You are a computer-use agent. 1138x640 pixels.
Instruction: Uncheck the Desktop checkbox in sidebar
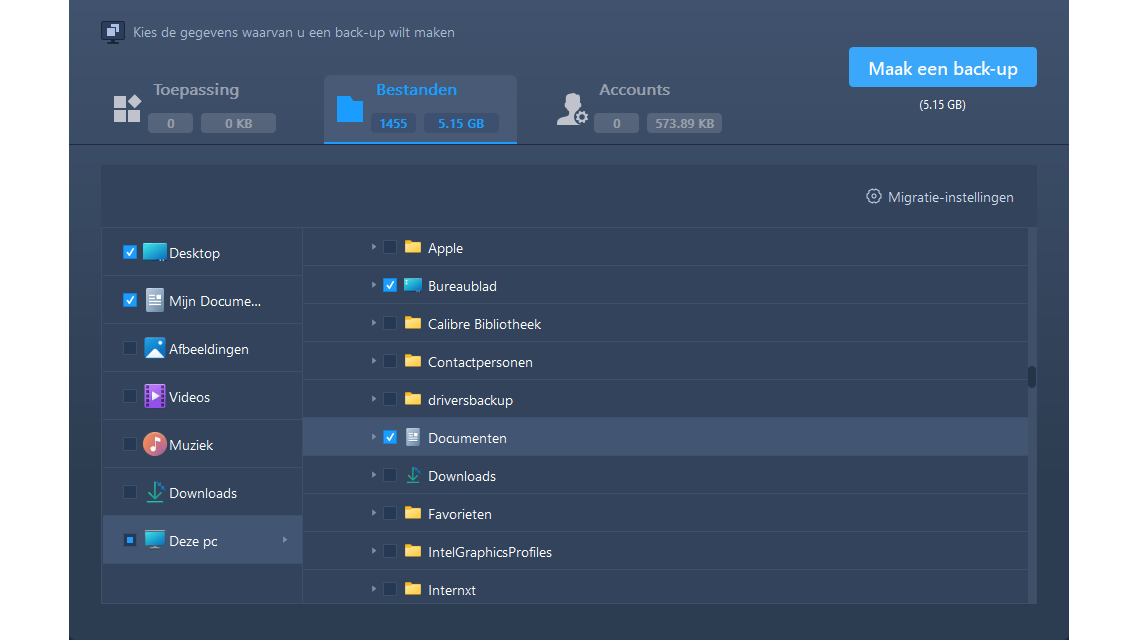click(x=130, y=253)
